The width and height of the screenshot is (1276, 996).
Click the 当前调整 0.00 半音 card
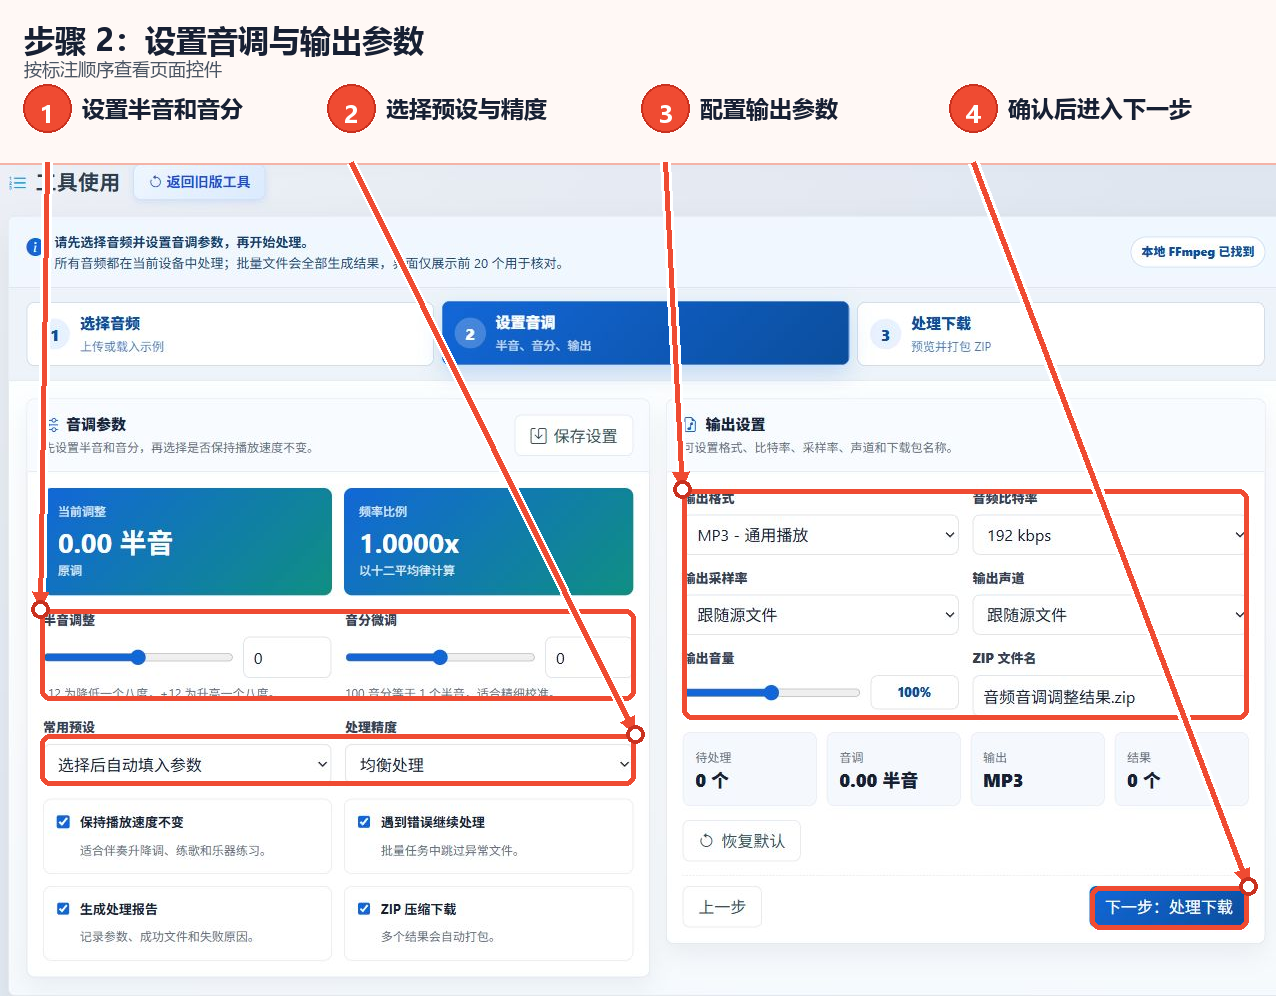pos(187,541)
